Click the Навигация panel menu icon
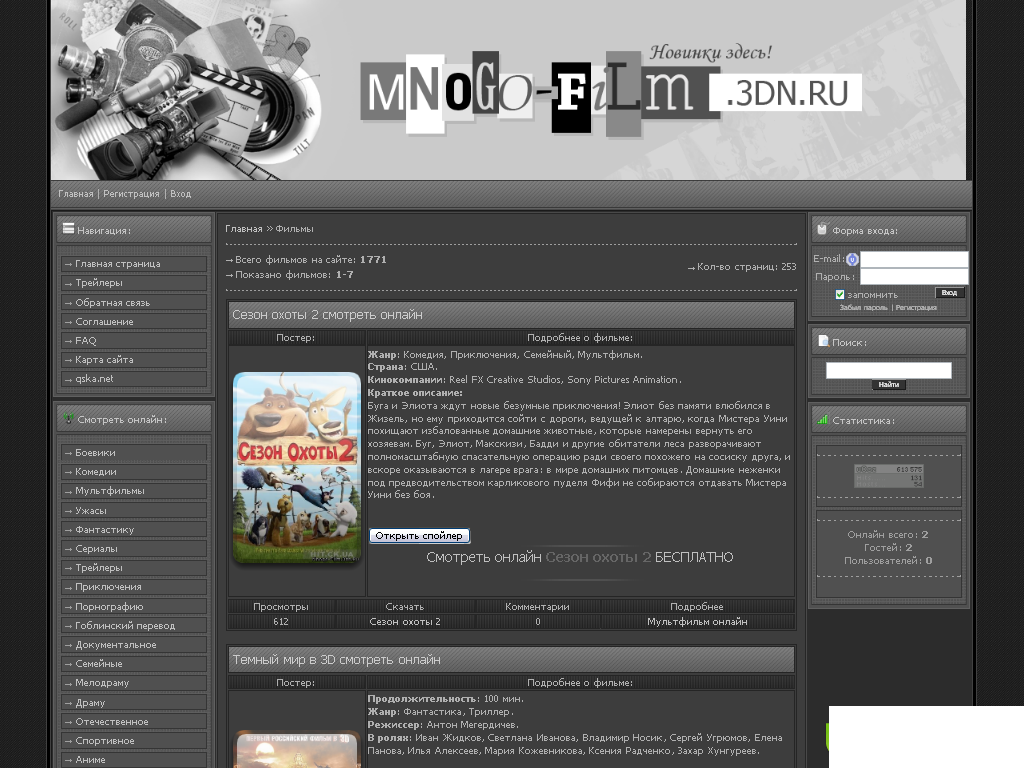The image size is (1024, 768). (68, 229)
